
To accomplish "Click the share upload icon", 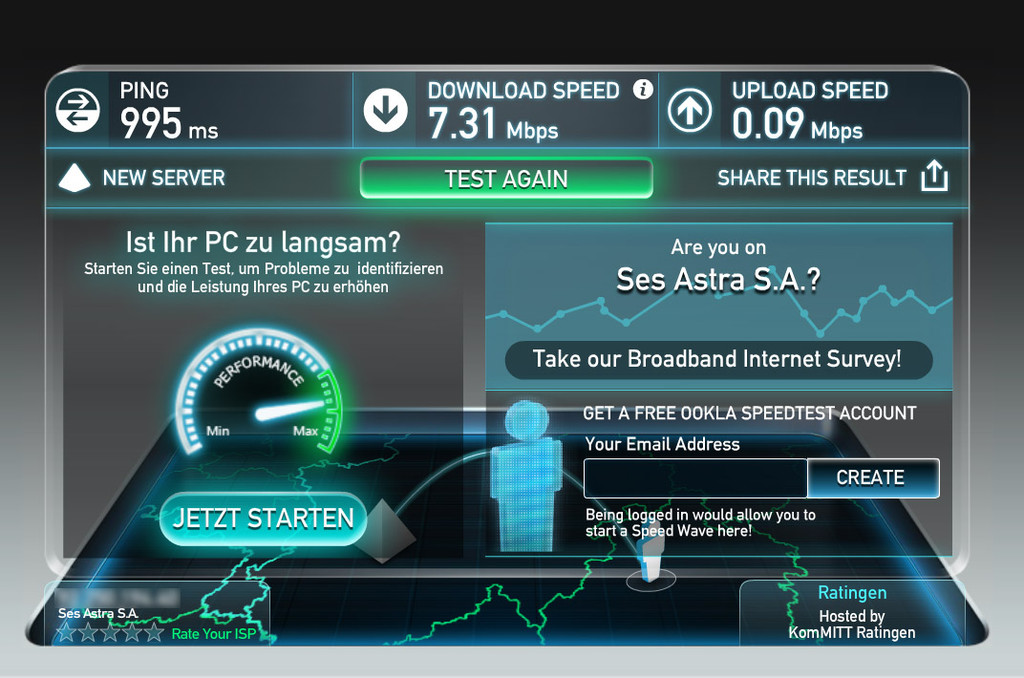I will pos(934,175).
